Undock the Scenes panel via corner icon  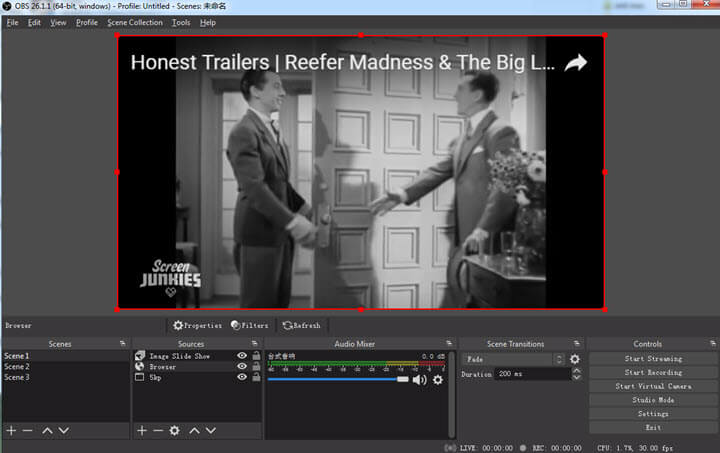[122, 344]
